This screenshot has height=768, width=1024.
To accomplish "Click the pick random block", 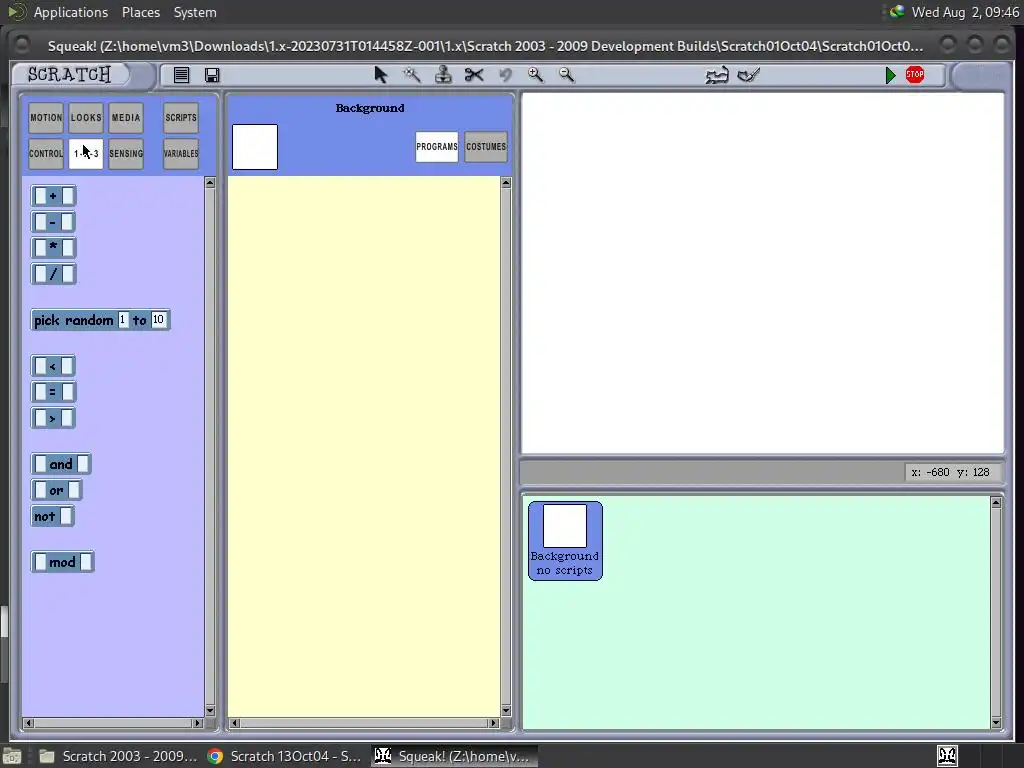I will tap(101, 320).
